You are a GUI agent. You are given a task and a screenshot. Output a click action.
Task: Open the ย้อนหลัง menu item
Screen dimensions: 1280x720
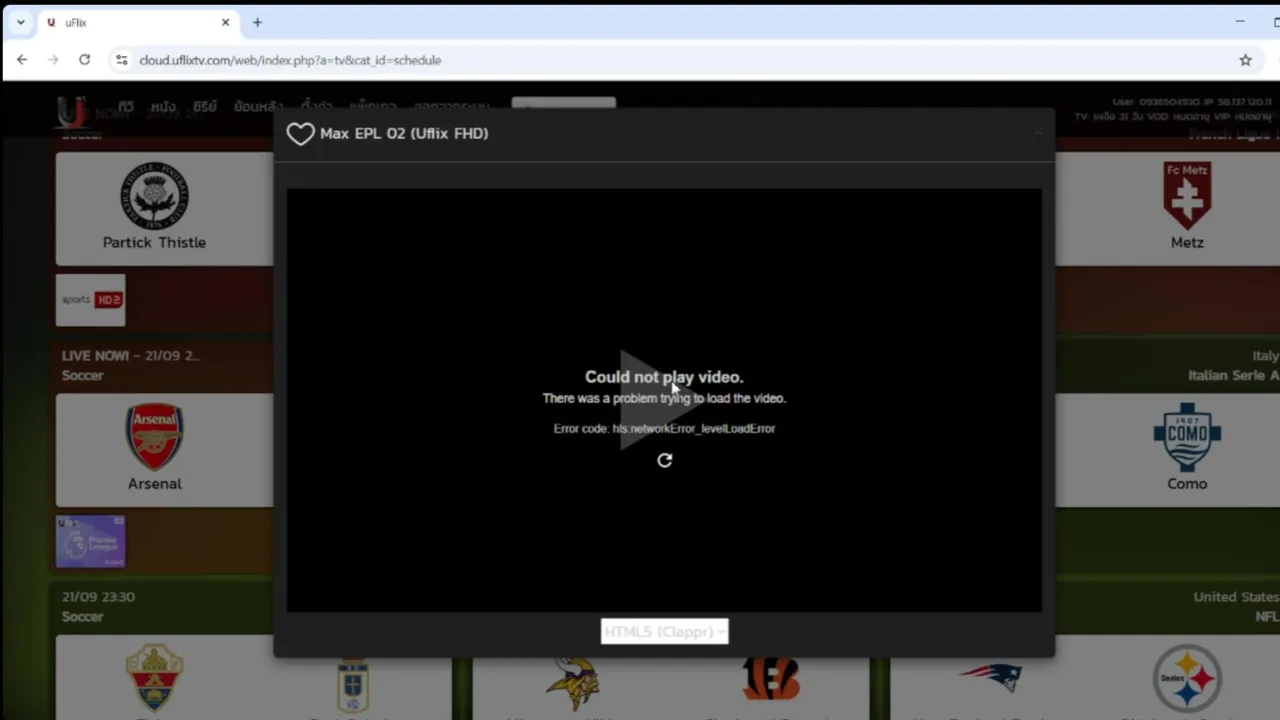(258, 107)
